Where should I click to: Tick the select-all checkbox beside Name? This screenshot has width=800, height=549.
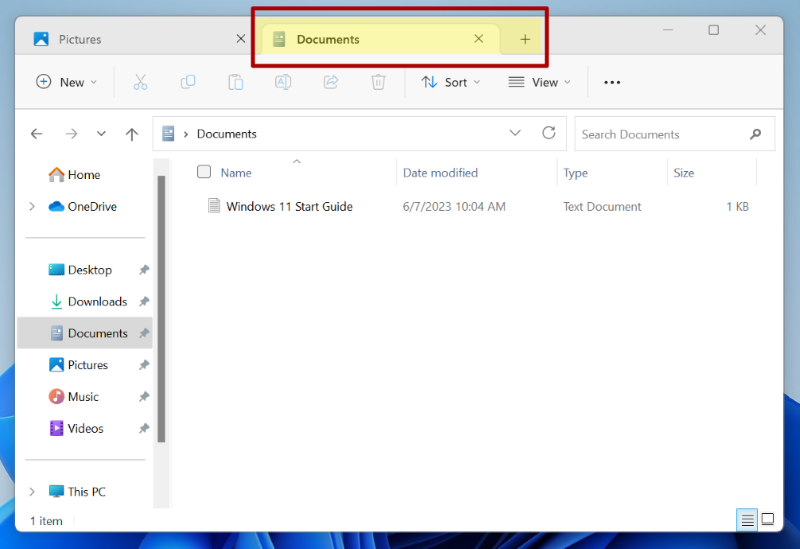tap(204, 172)
